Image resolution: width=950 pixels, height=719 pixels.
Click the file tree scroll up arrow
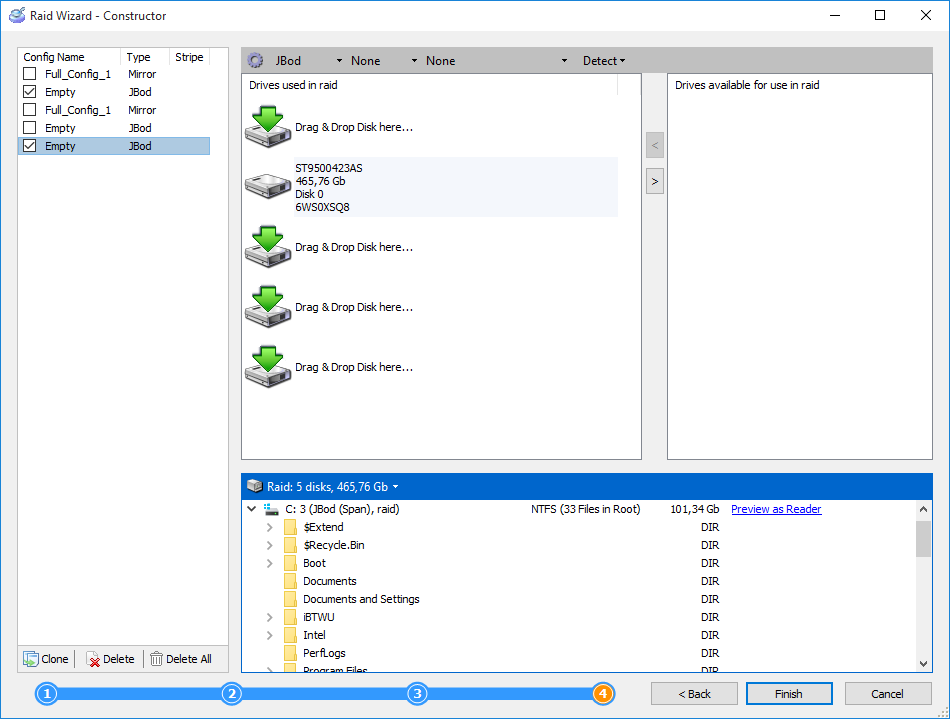[x=923, y=509]
